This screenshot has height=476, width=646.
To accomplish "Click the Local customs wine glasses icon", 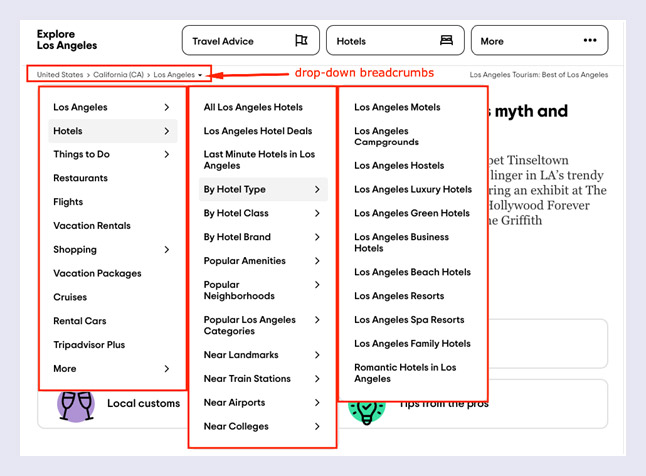I will tap(76, 405).
